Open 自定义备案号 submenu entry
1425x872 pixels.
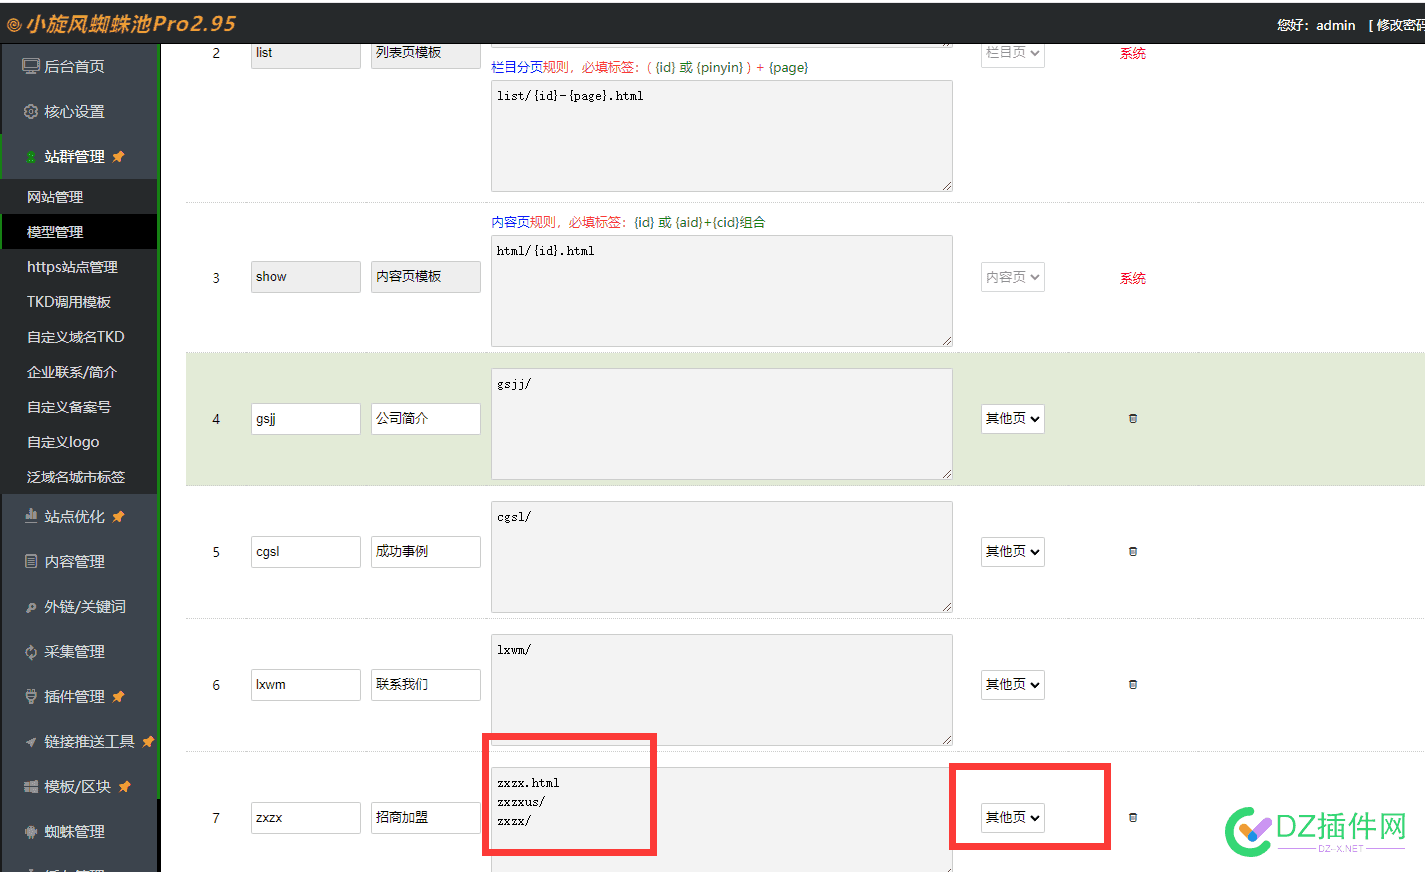69,407
